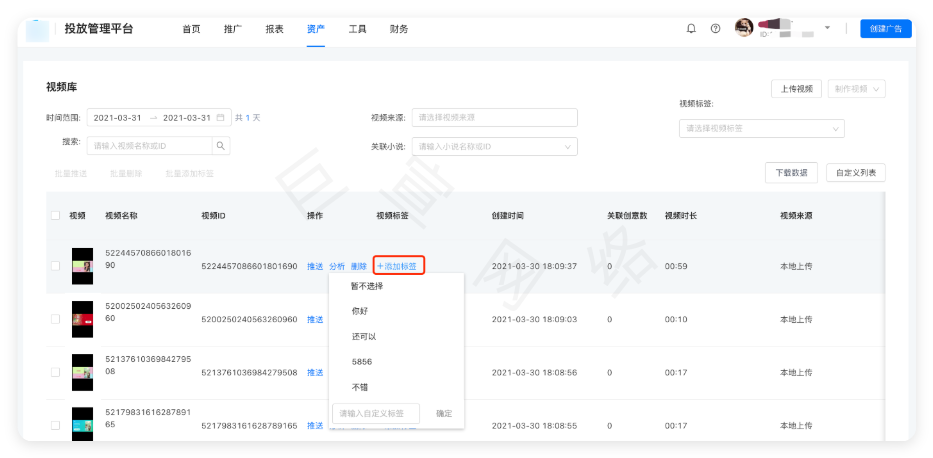Switch to the 资产 tab
The image size is (933, 458).
(x=316, y=29)
